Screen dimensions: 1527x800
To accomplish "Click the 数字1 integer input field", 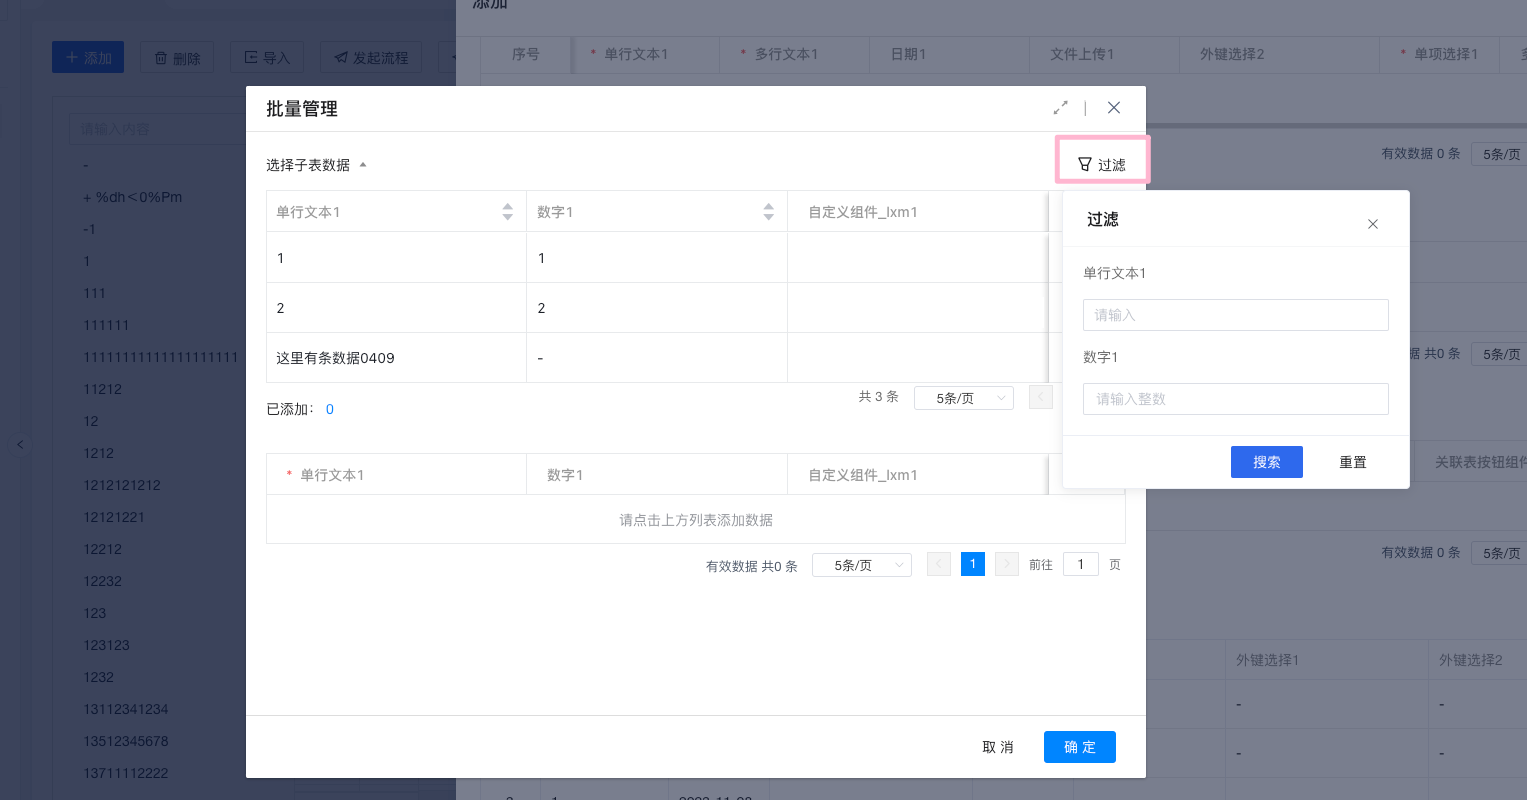I will click(x=1235, y=399).
